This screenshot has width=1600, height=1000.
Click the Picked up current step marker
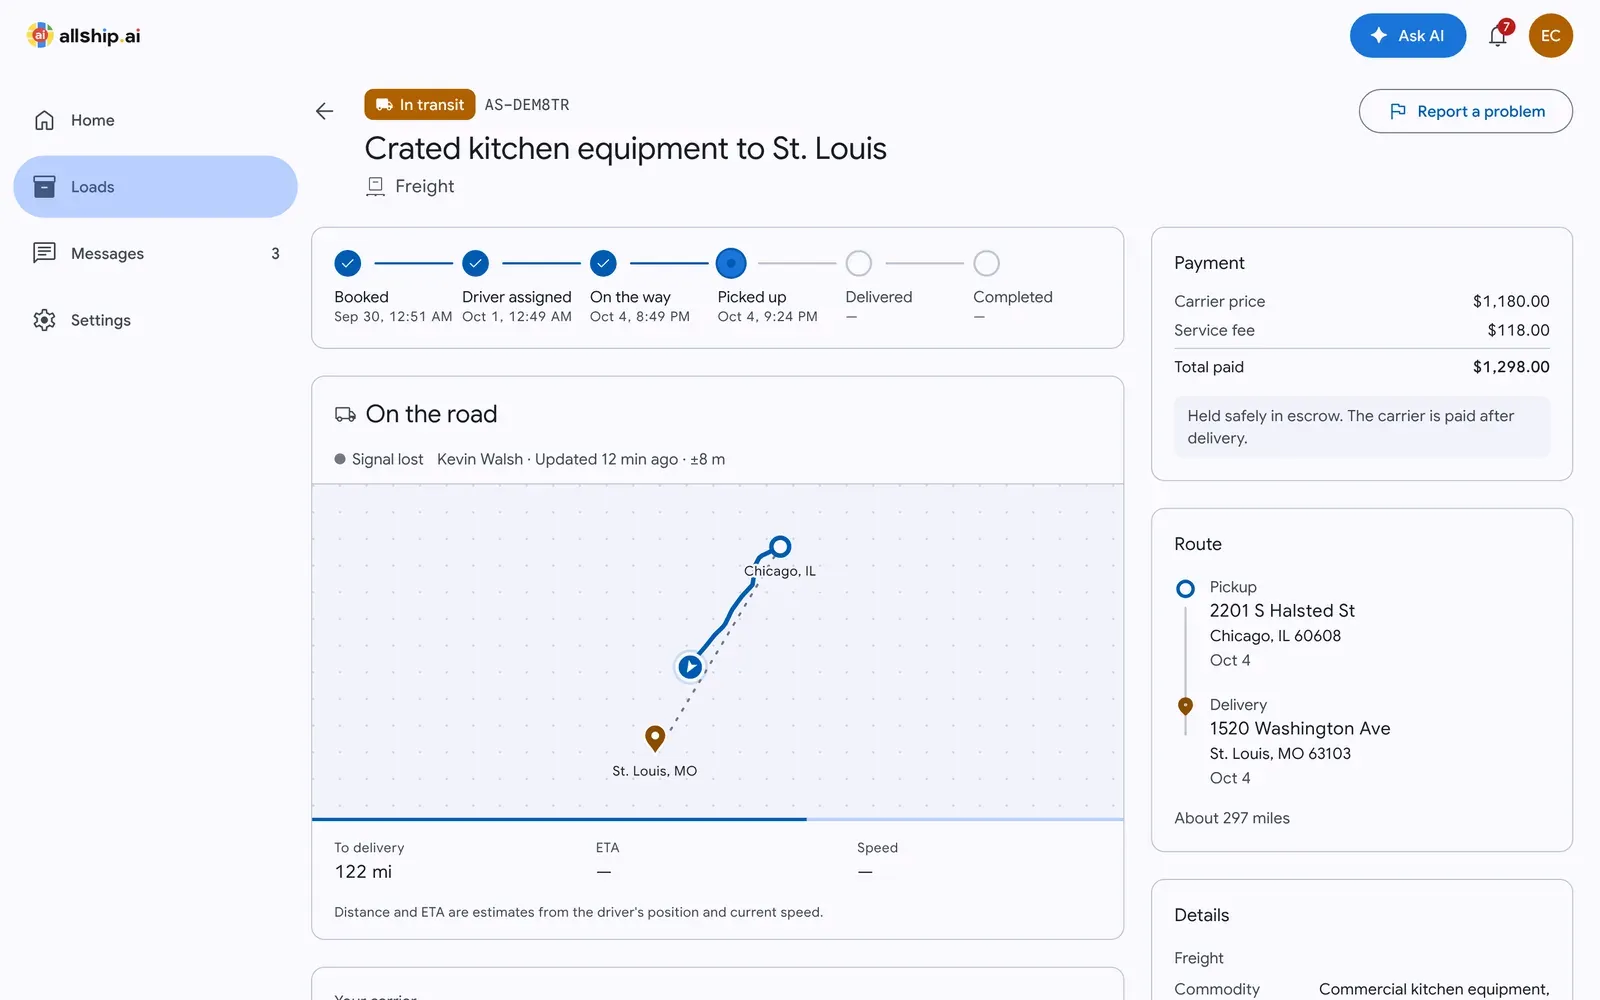coord(731,263)
